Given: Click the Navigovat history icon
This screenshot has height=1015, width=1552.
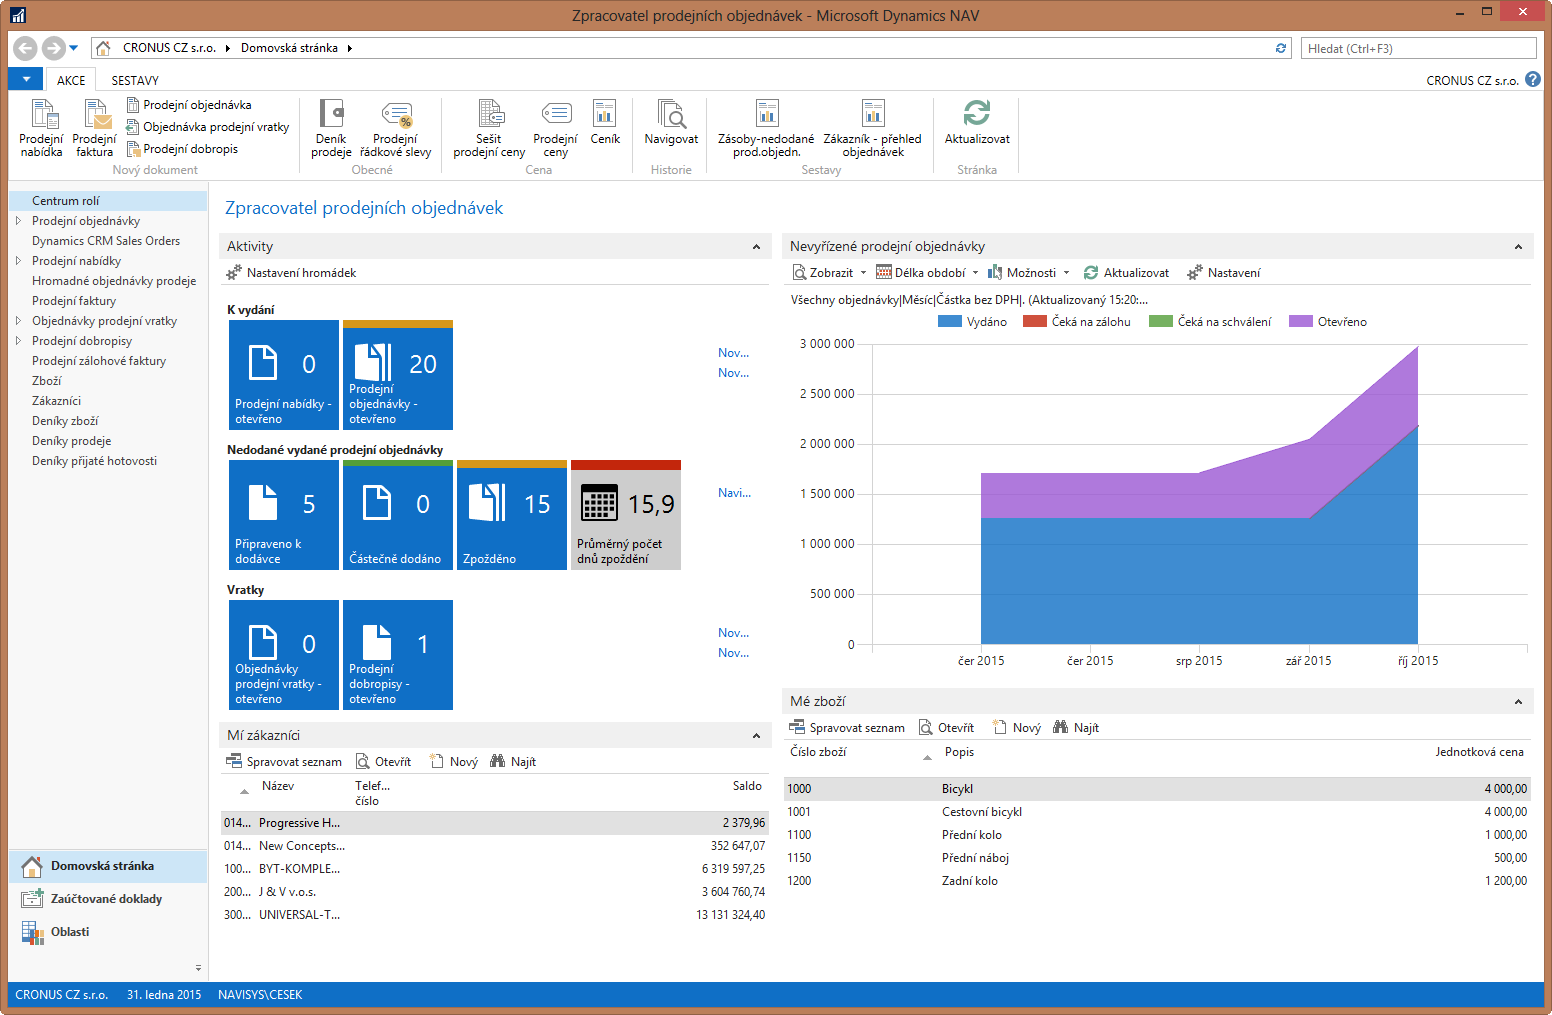Looking at the screenshot, I should pyautogui.click(x=671, y=123).
